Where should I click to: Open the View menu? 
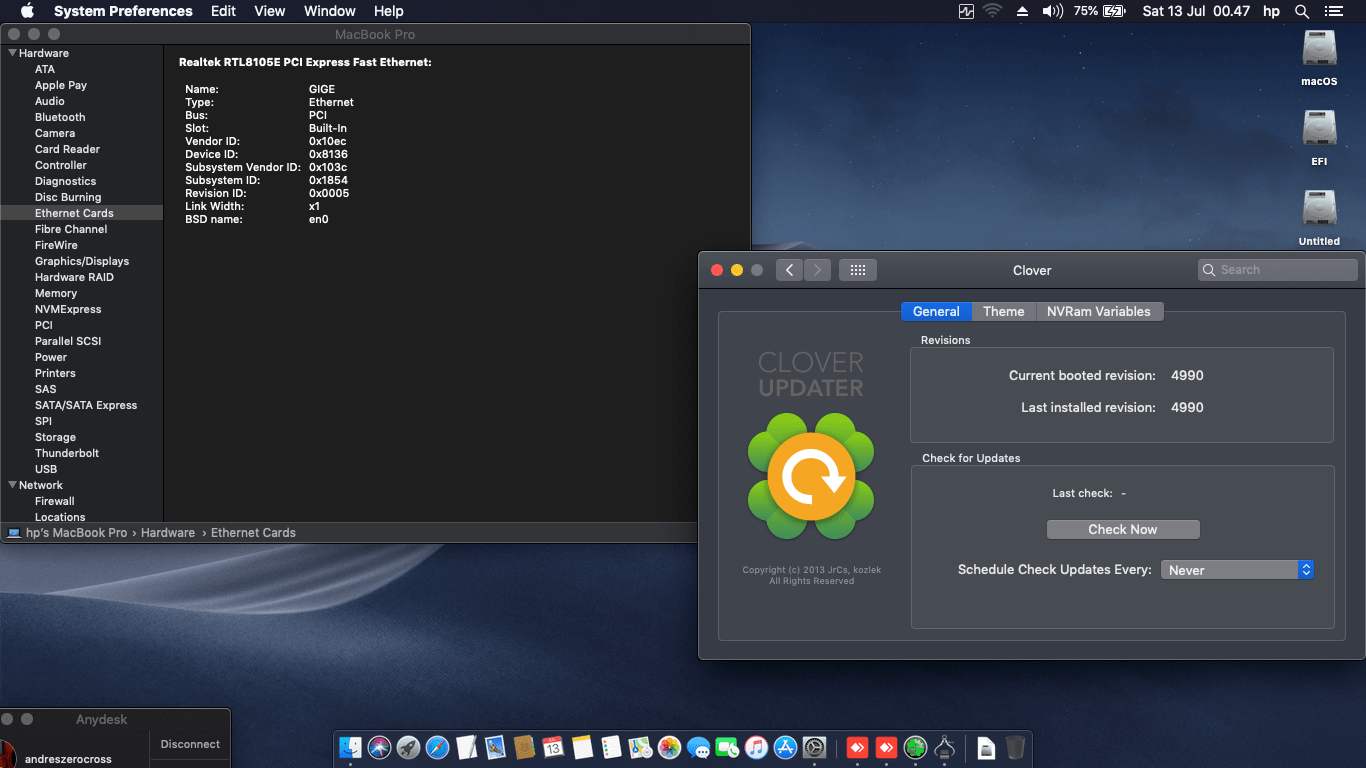[270, 11]
